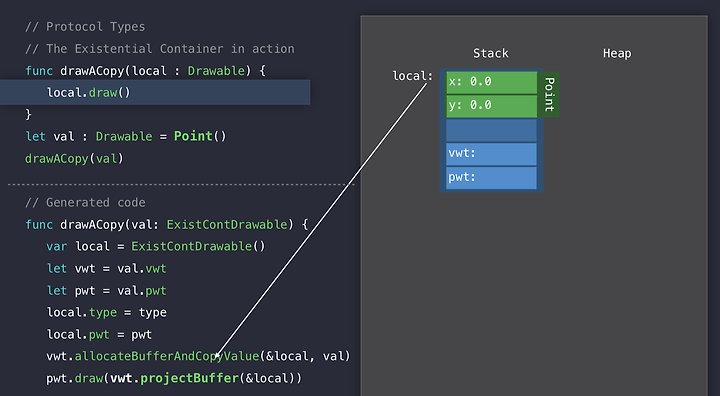Select the vertical Point type label

point(549,94)
